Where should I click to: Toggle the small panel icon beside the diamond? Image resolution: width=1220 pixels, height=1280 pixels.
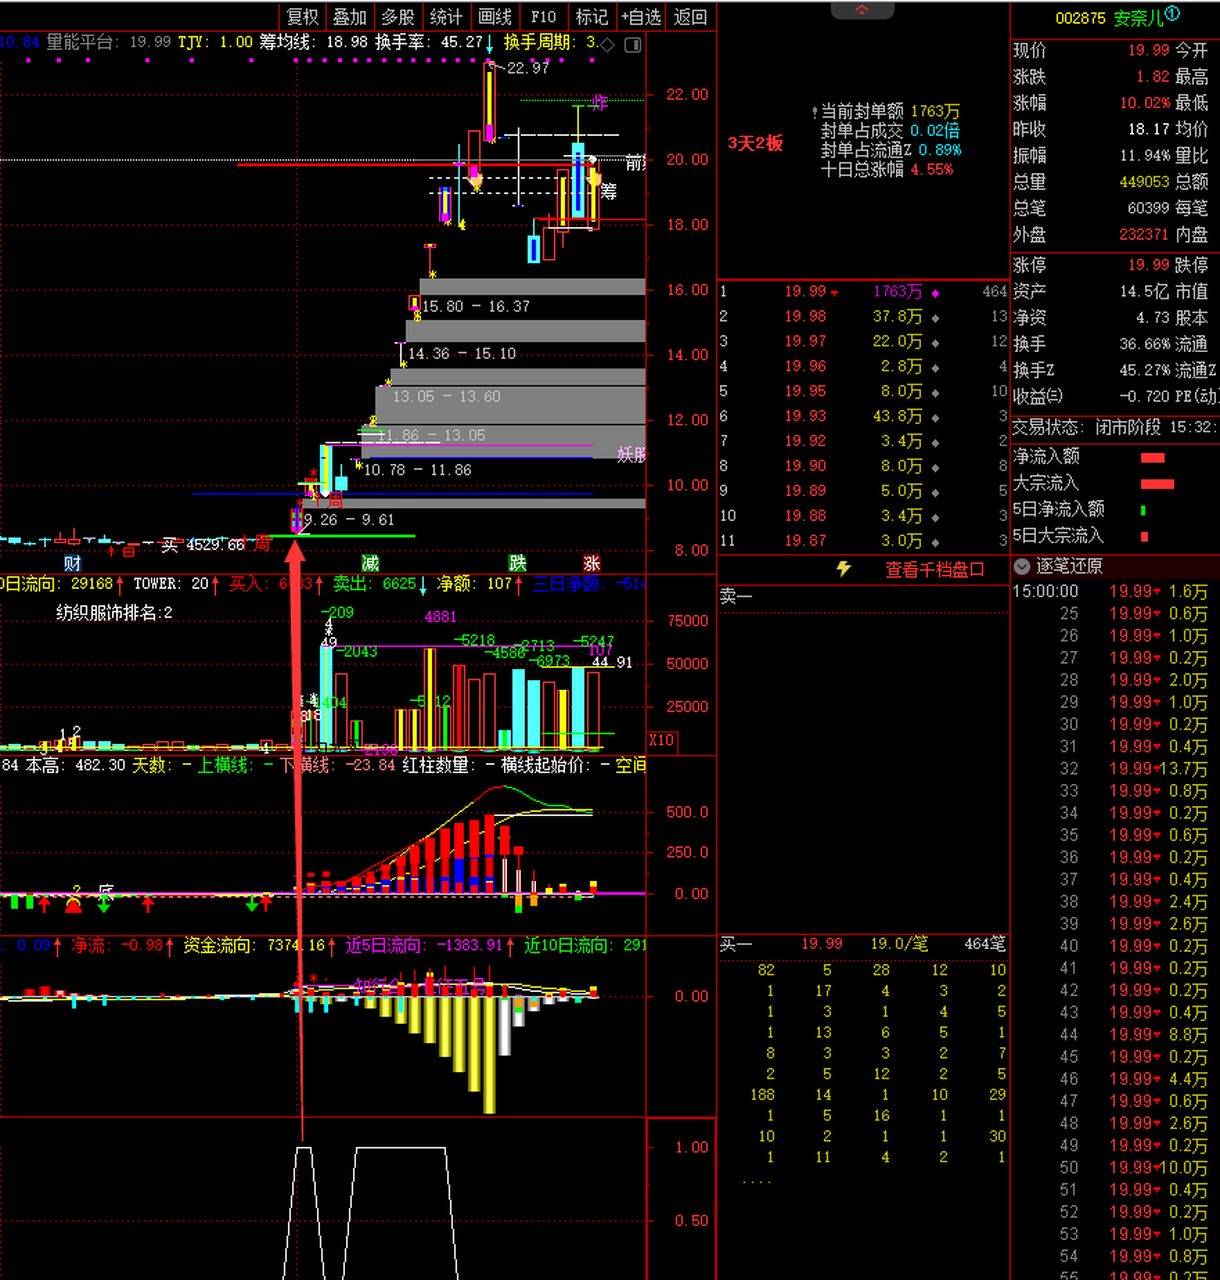click(632, 45)
